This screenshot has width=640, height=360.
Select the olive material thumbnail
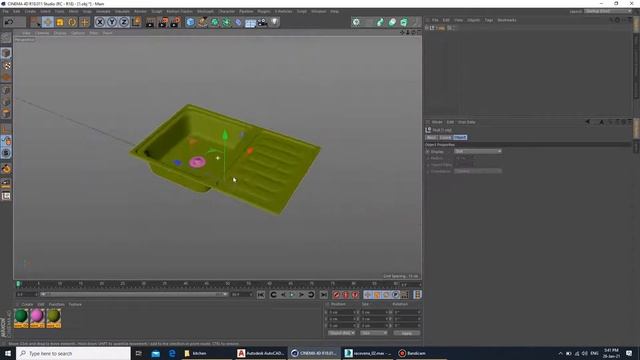tap(53, 318)
